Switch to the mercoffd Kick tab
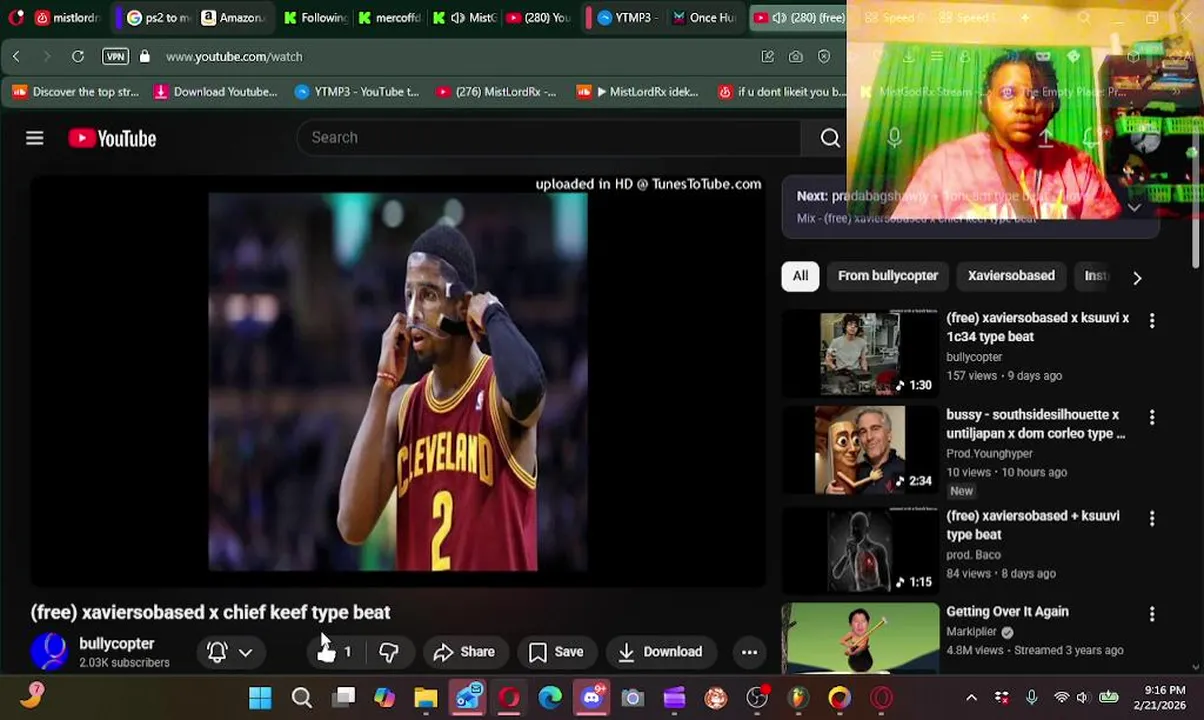1204x720 pixels. 389,17
